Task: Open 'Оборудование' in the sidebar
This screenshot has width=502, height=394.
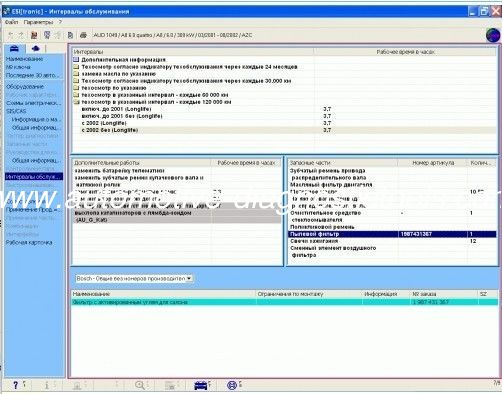Action: pyautogui.click(x=25, y=87)
